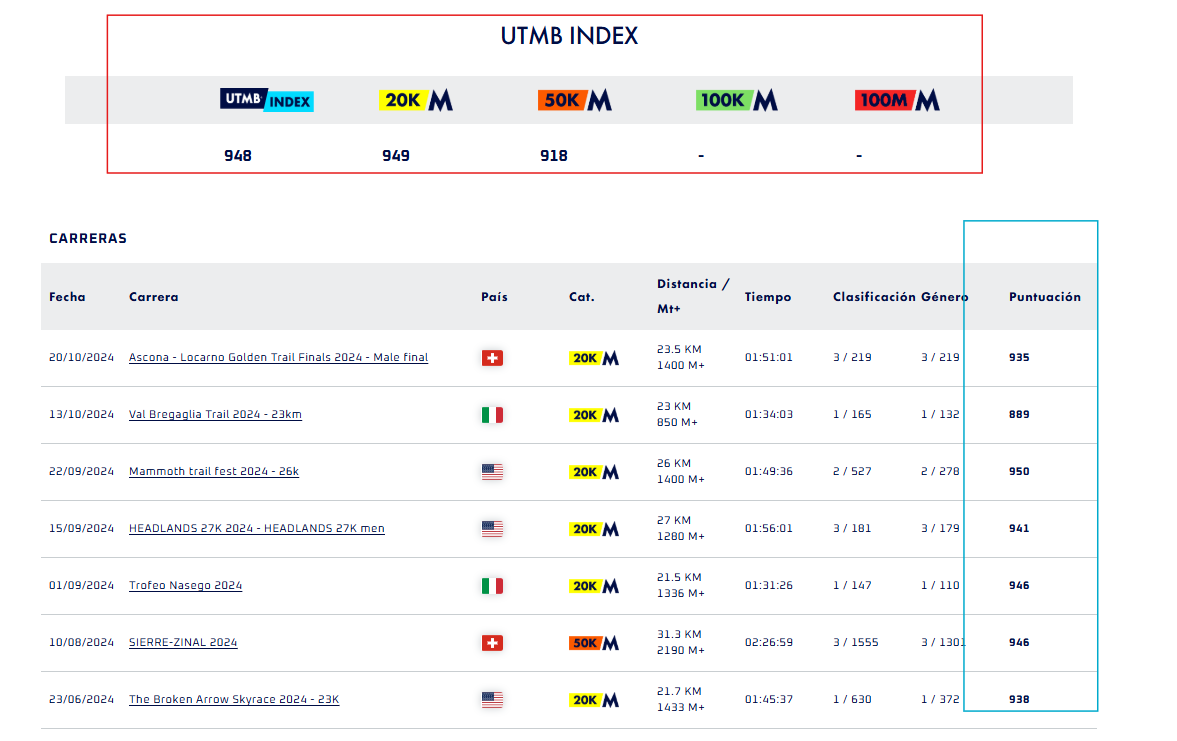Select the UTMB INDEX badge icon
1177x741 pixels.
pos(266,99)
